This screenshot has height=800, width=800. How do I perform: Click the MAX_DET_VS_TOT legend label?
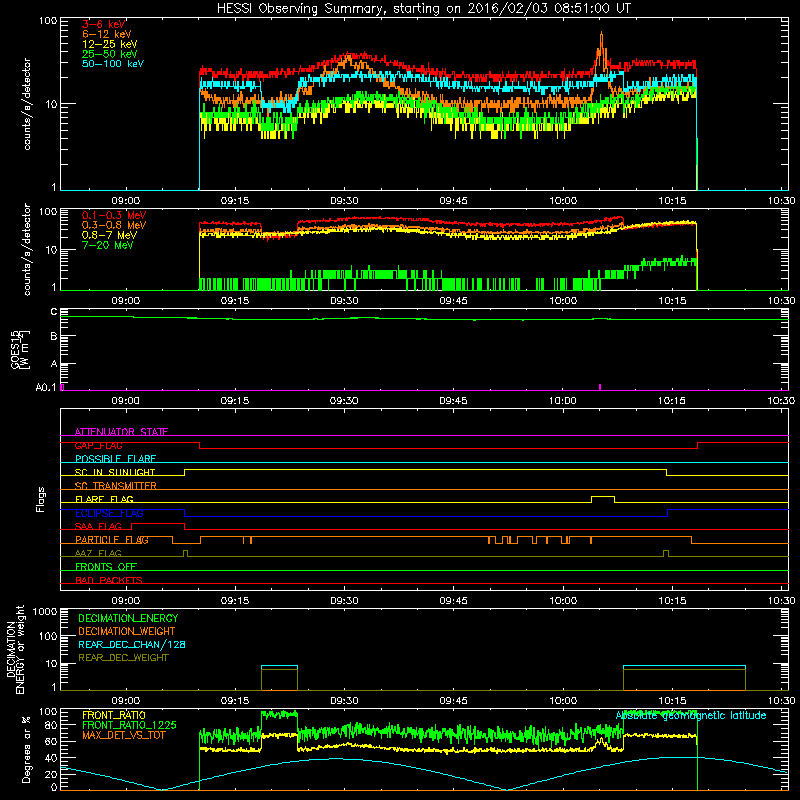click(x=123, y=735)
